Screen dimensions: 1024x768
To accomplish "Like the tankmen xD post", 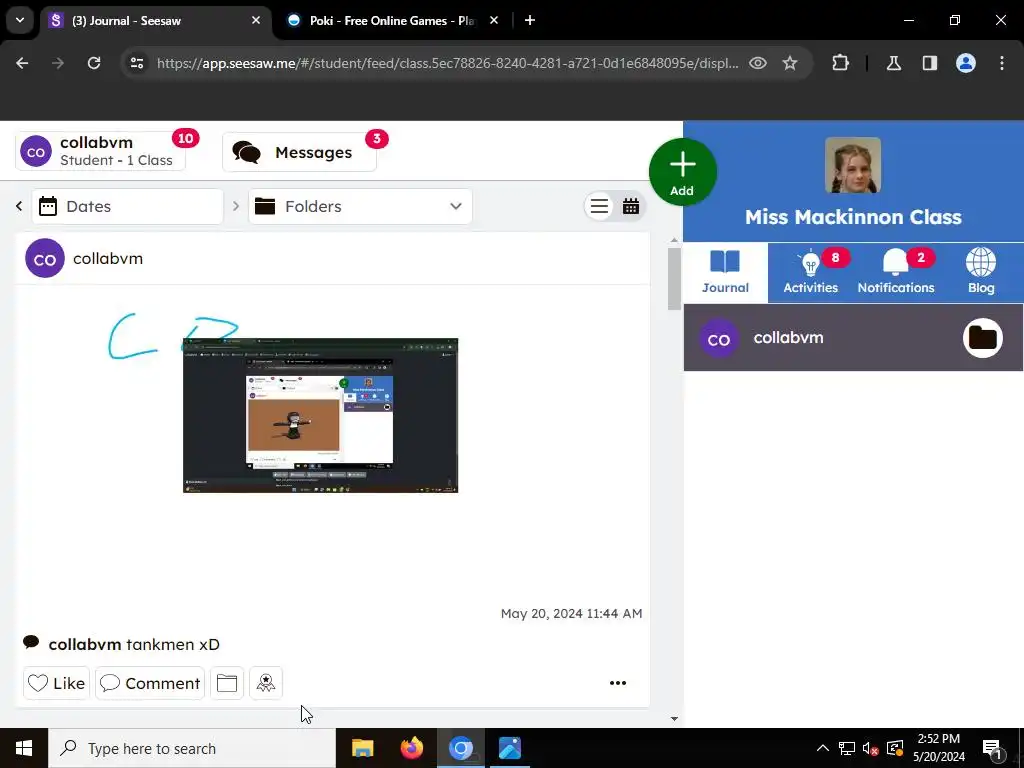I will coord(57,683).
